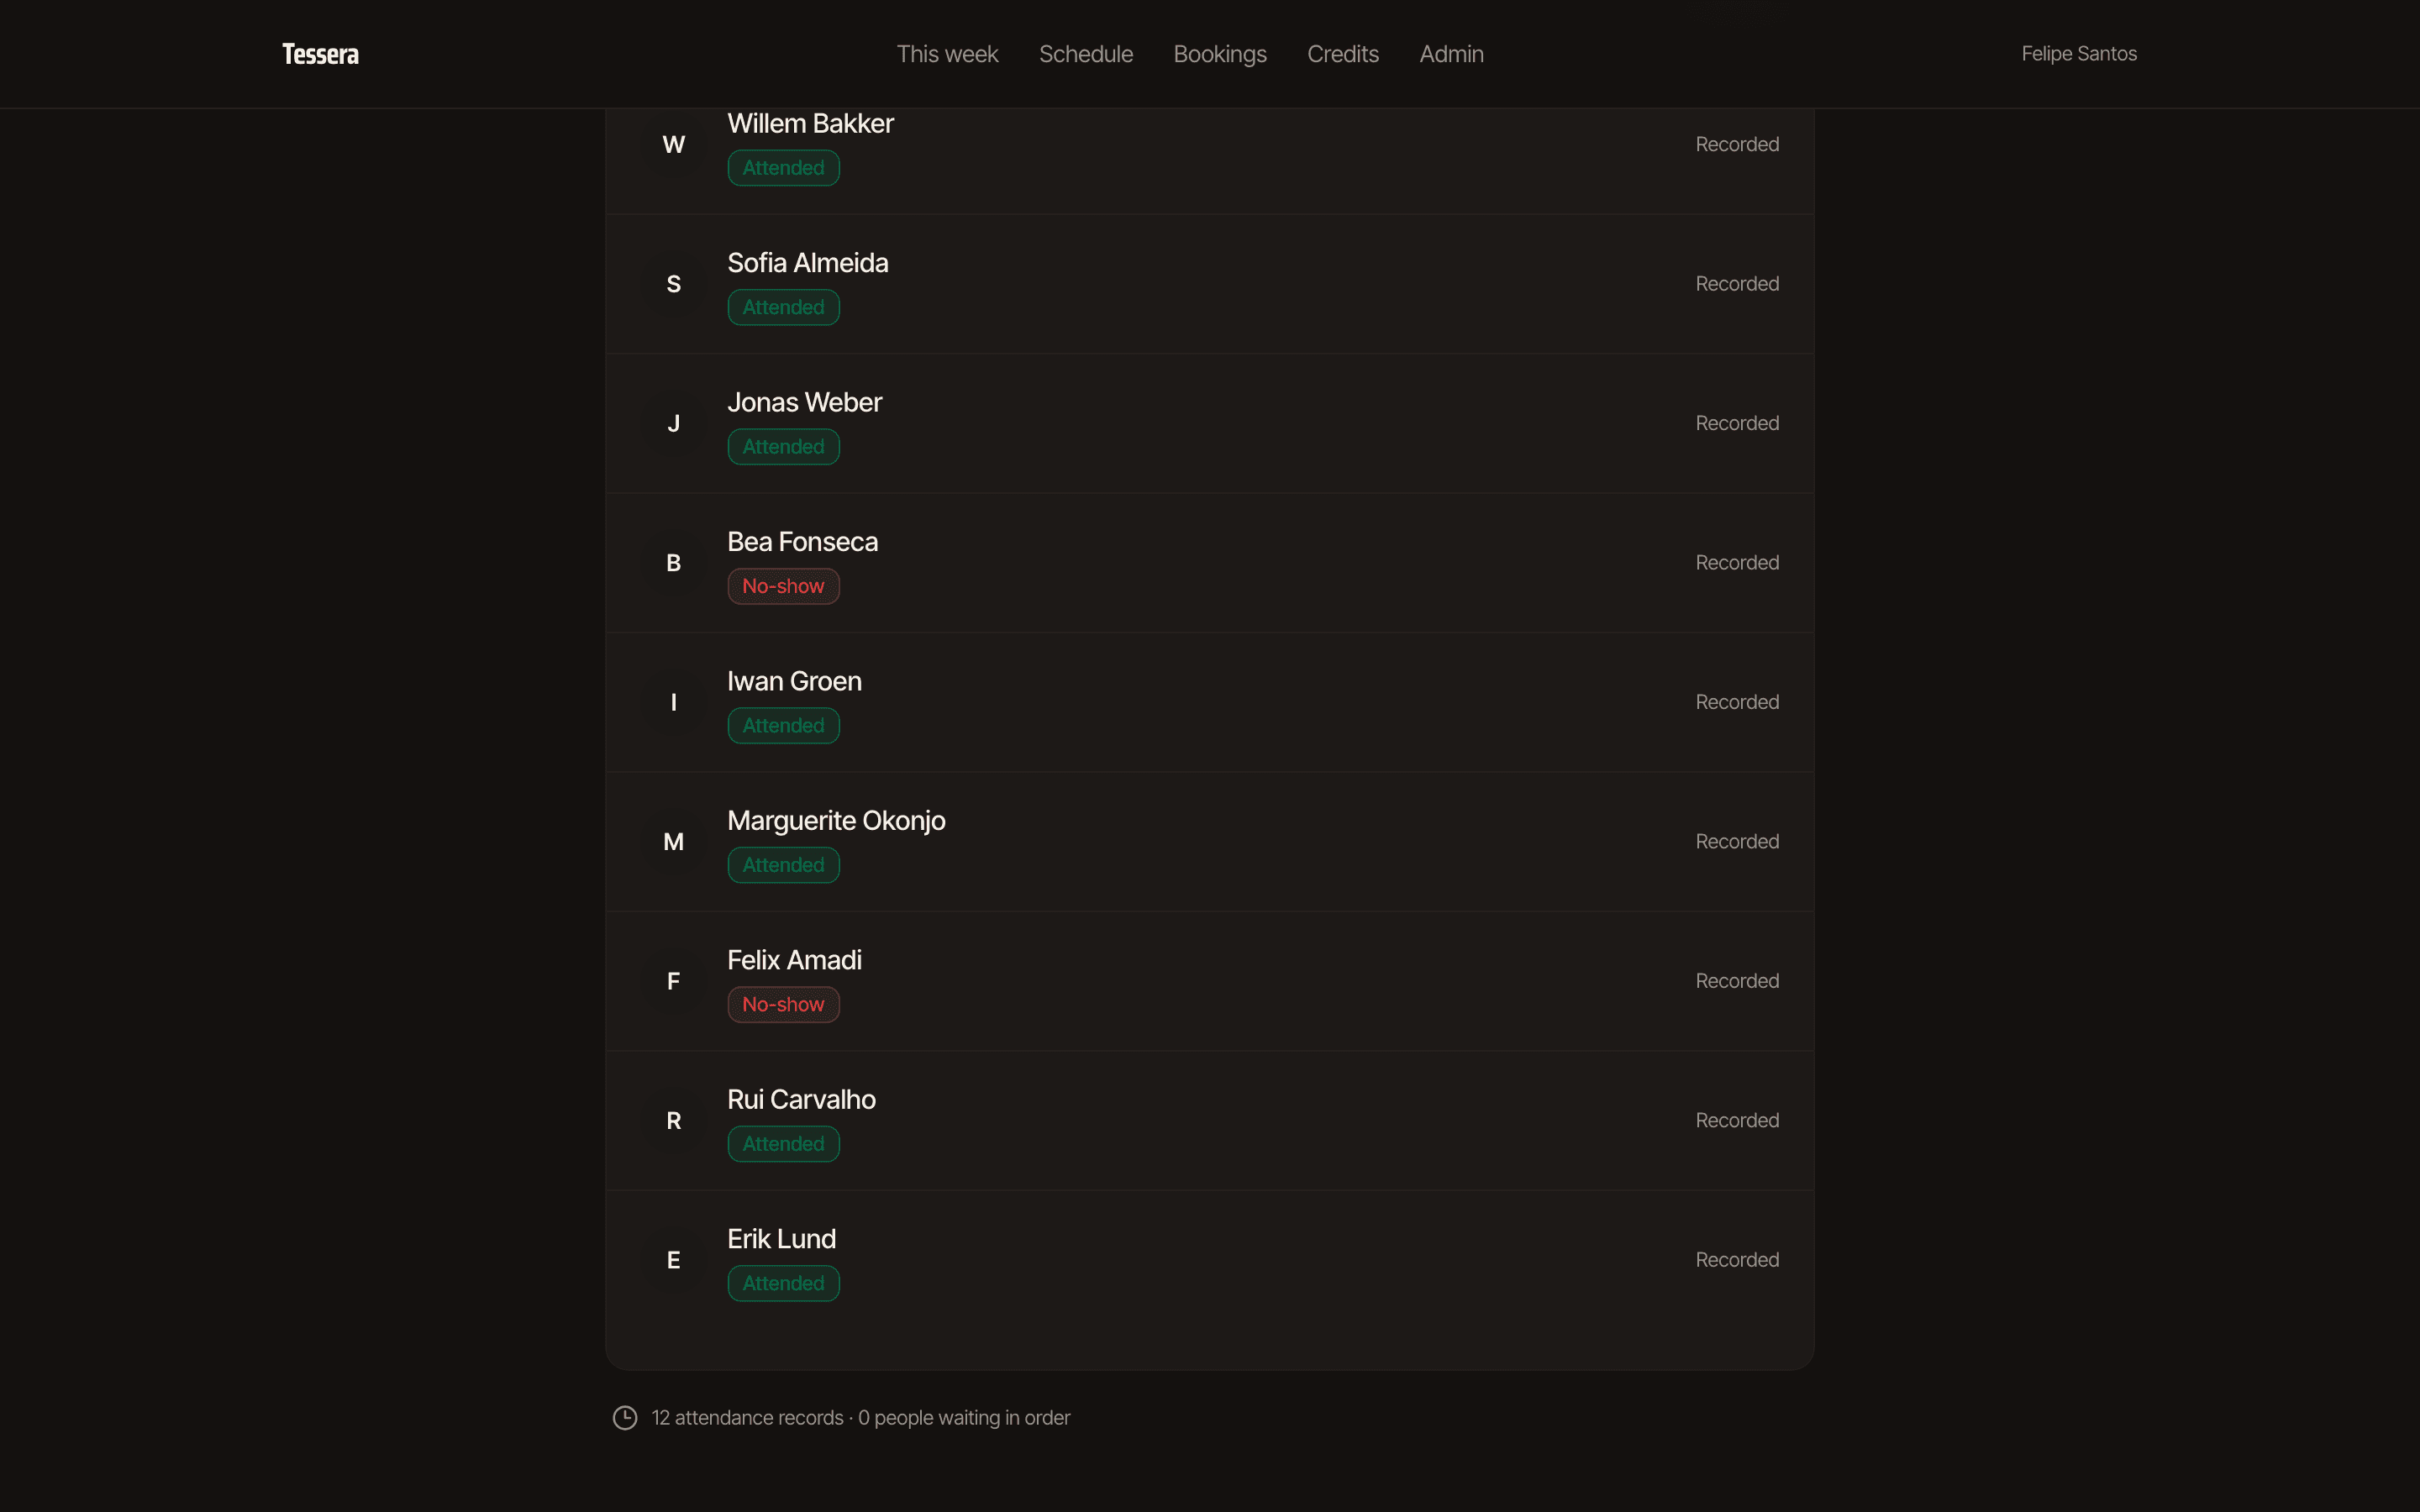Click Jonas Weber's J avatar
Screen dimensions: 2420x1512
click(674, 424)
